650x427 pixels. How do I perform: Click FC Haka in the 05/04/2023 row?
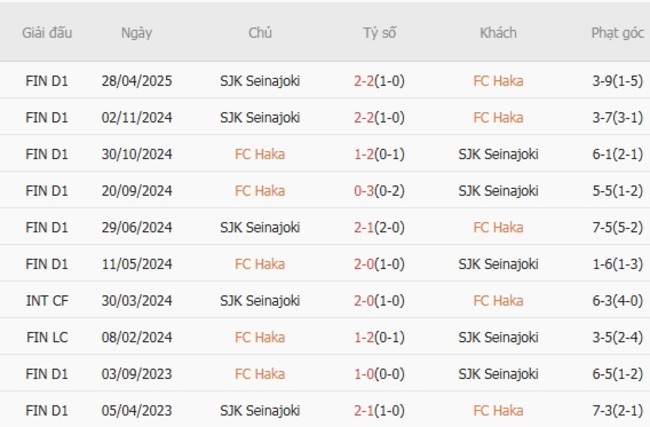point(498,410)
